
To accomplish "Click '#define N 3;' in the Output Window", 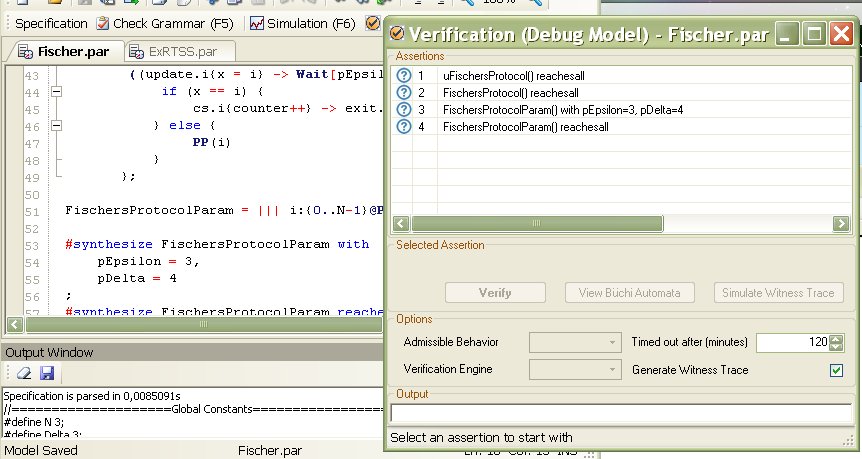I will coord(34,422).
